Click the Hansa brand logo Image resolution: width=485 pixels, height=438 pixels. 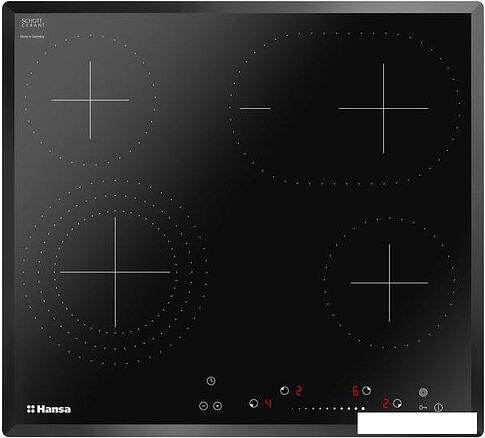click(49, 409)
